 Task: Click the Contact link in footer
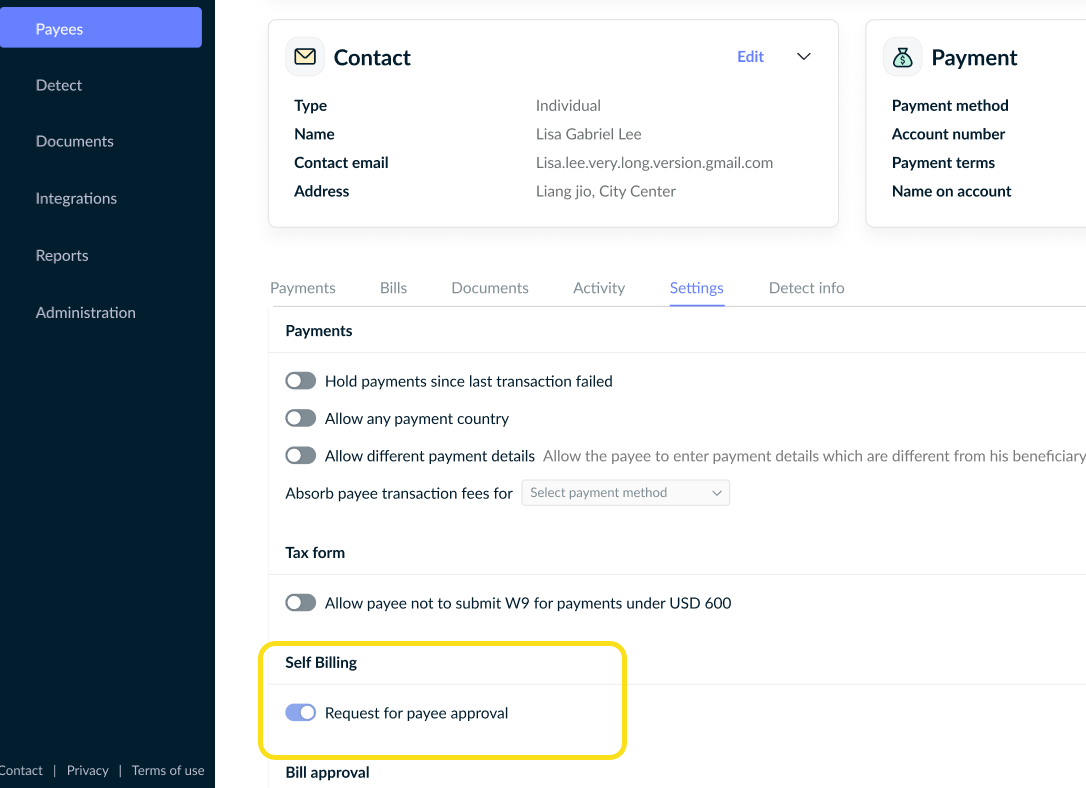[21, 770]
